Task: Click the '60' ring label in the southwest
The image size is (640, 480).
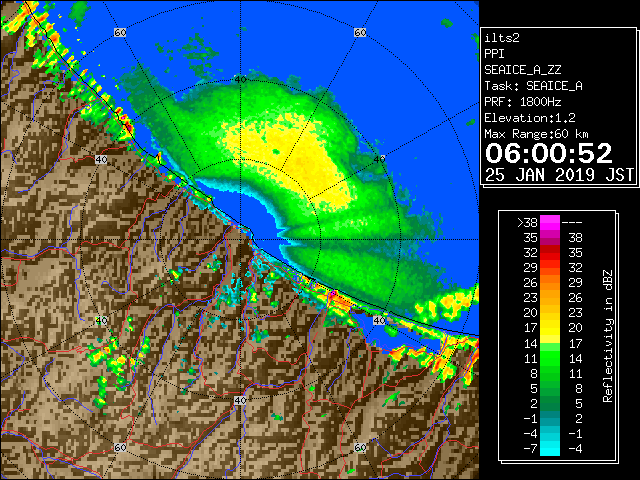Action: pos(120,447)
